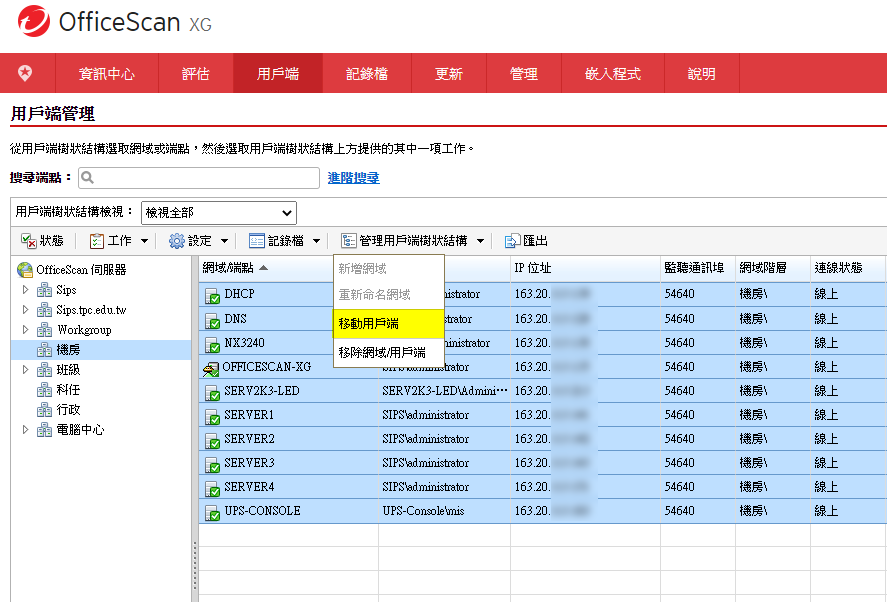Open the 記錄檔 navigation tab
Image resolution: width=887 pixels, height=602 pixels.
coord(367,73)
